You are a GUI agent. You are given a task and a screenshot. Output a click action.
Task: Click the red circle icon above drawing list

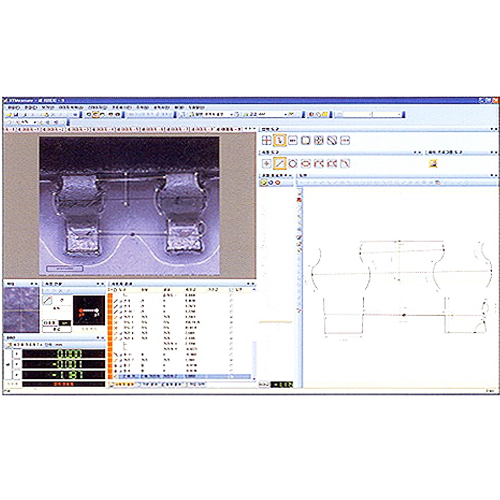(277, 183)
